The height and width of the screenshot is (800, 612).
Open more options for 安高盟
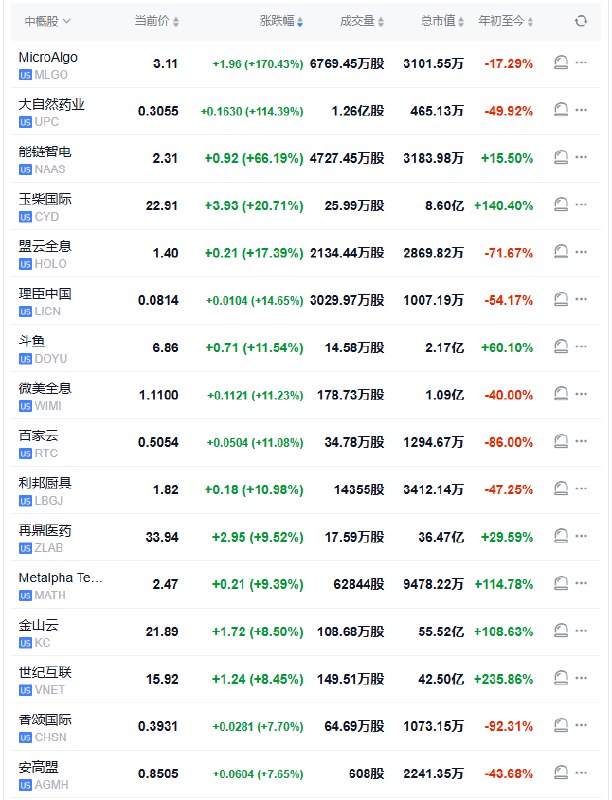click(x=581, y=772)
